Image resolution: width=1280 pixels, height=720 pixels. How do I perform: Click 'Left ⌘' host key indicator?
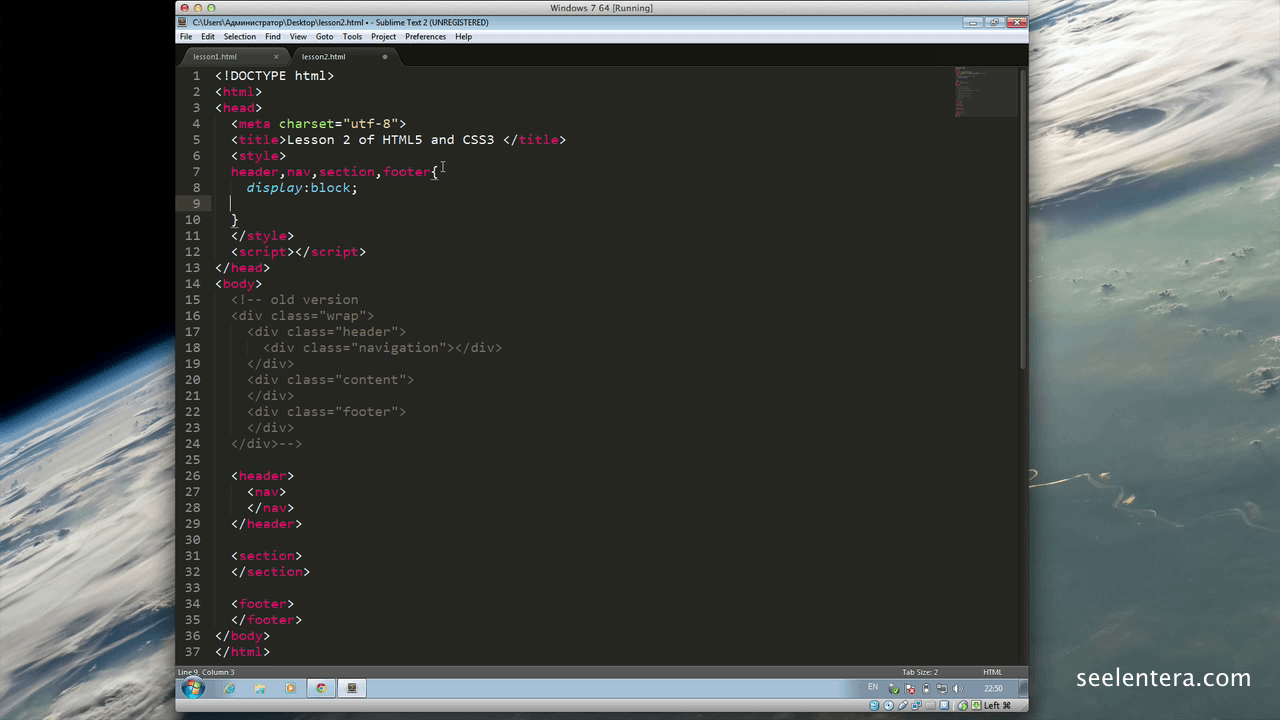(997, 705)
